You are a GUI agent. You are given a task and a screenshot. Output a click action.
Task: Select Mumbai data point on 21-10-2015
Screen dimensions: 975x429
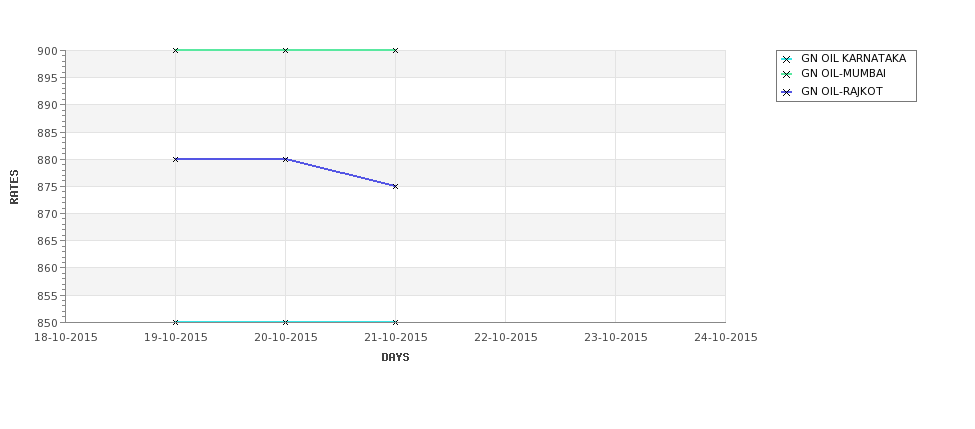coord(395,50)
